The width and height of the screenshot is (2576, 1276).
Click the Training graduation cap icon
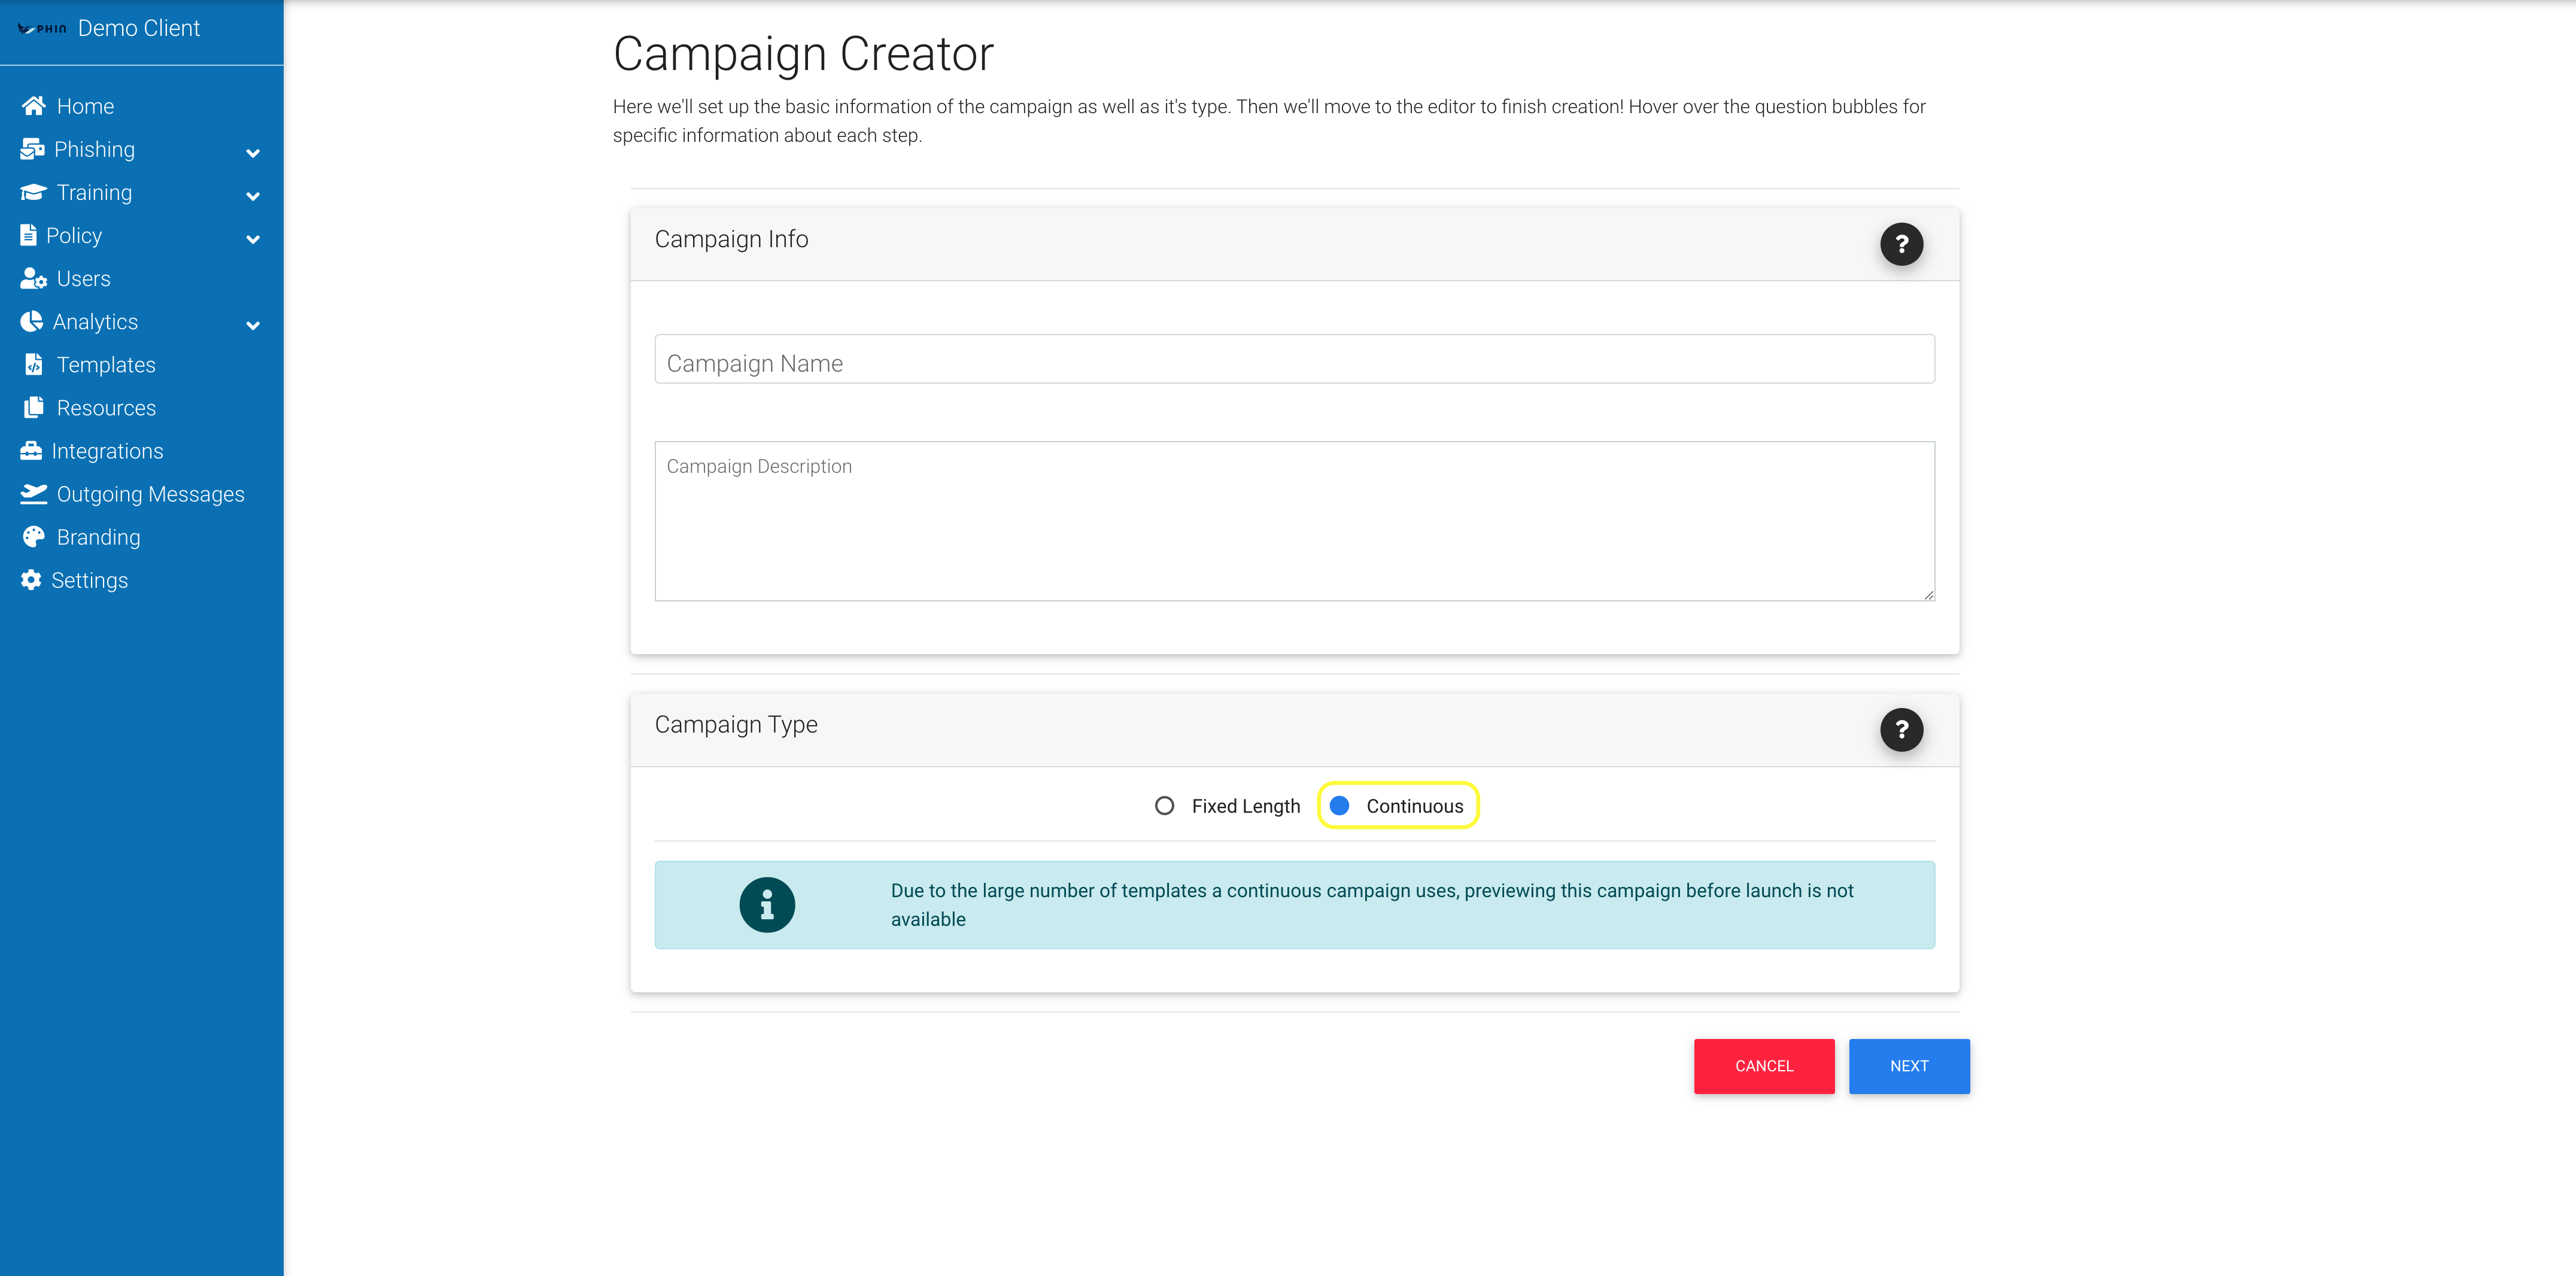coord(33,192)
